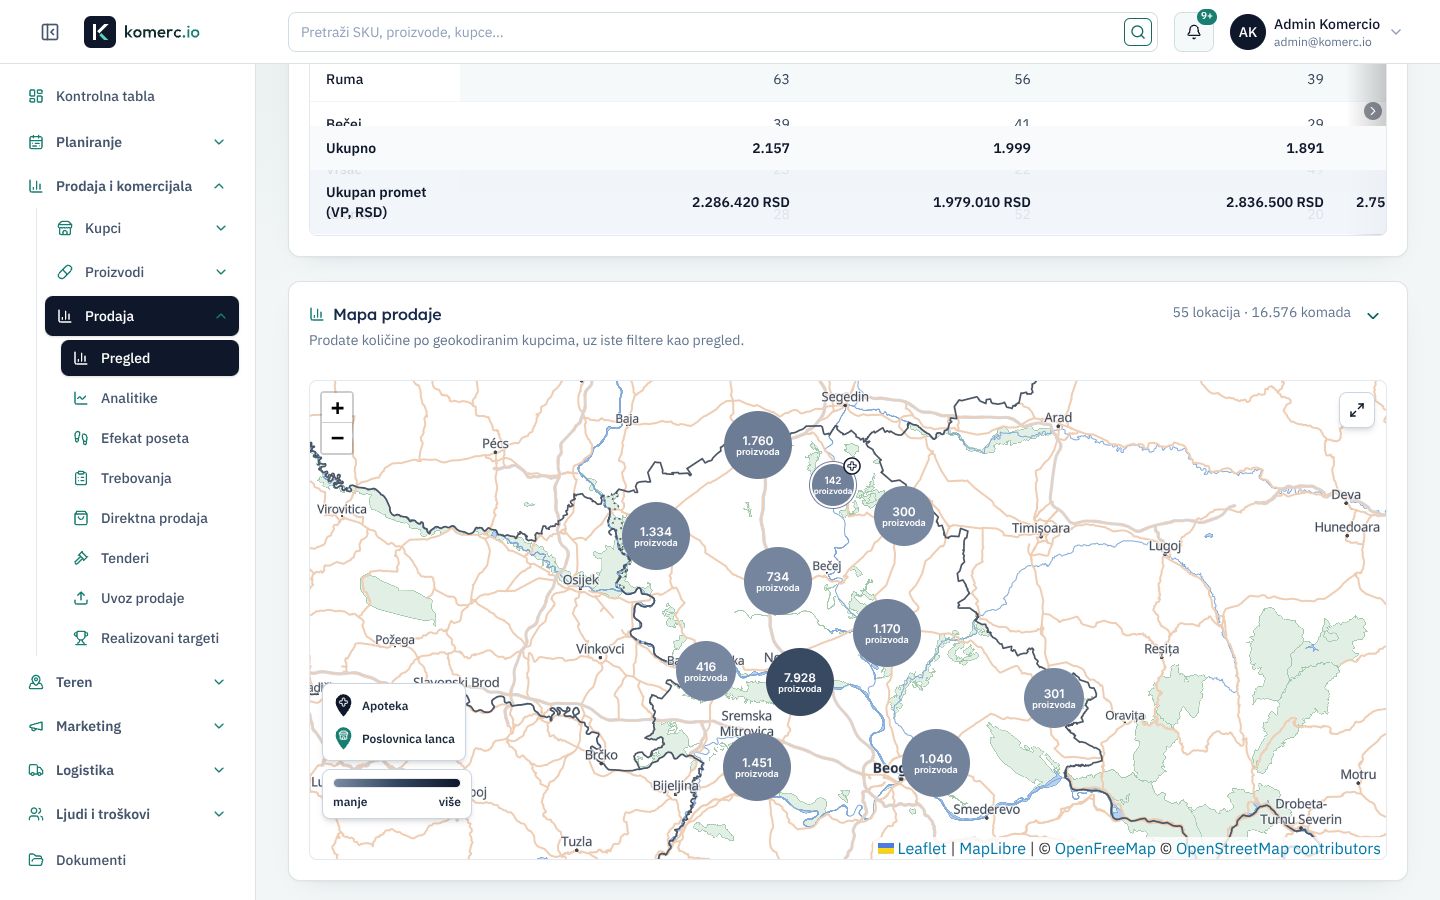Open Dokumenti in sidebar

pos(128,860)
